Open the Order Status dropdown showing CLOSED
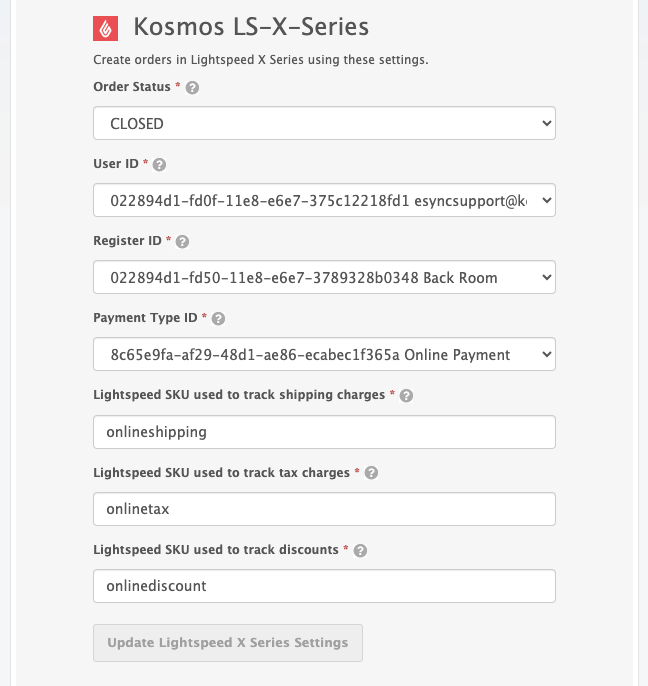Viewport: 648px width, 686px height. click(324, 124)
